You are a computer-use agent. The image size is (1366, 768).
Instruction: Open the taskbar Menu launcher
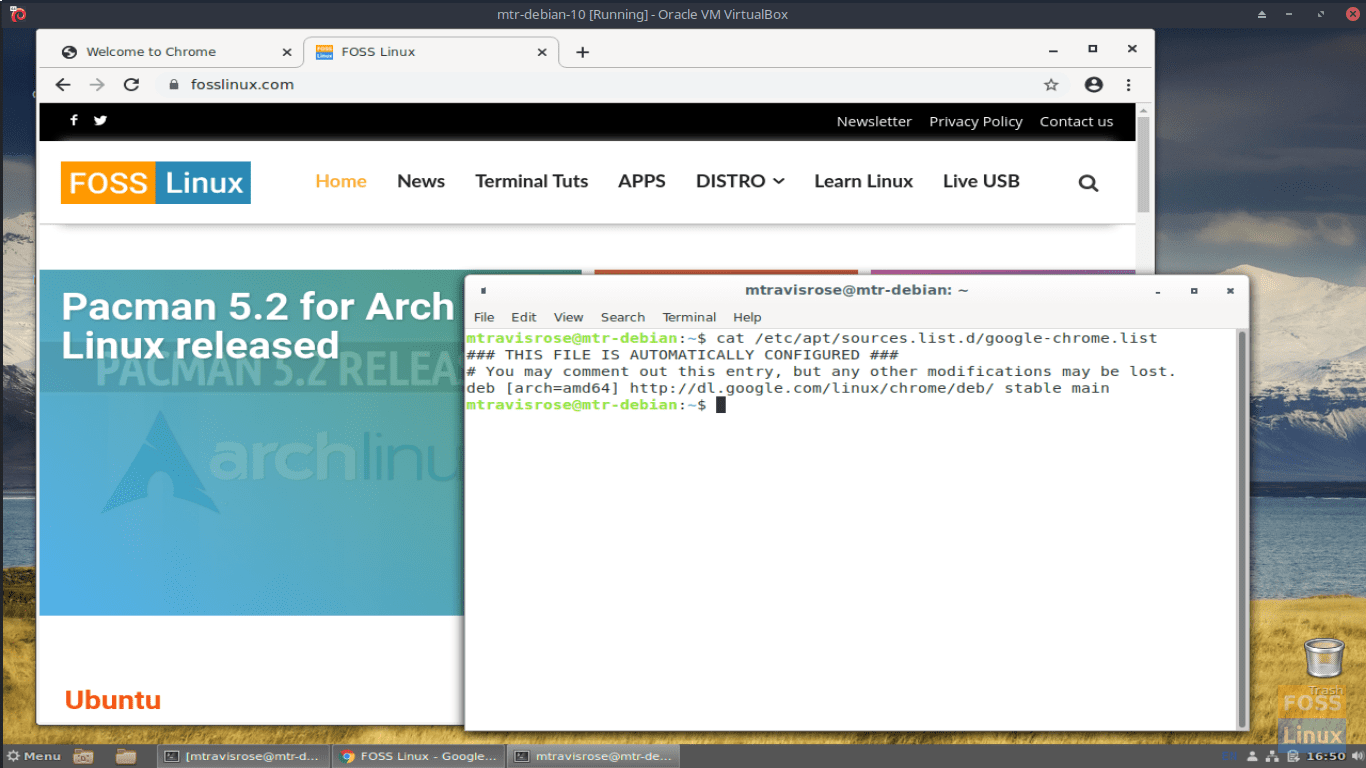[33, 756]
